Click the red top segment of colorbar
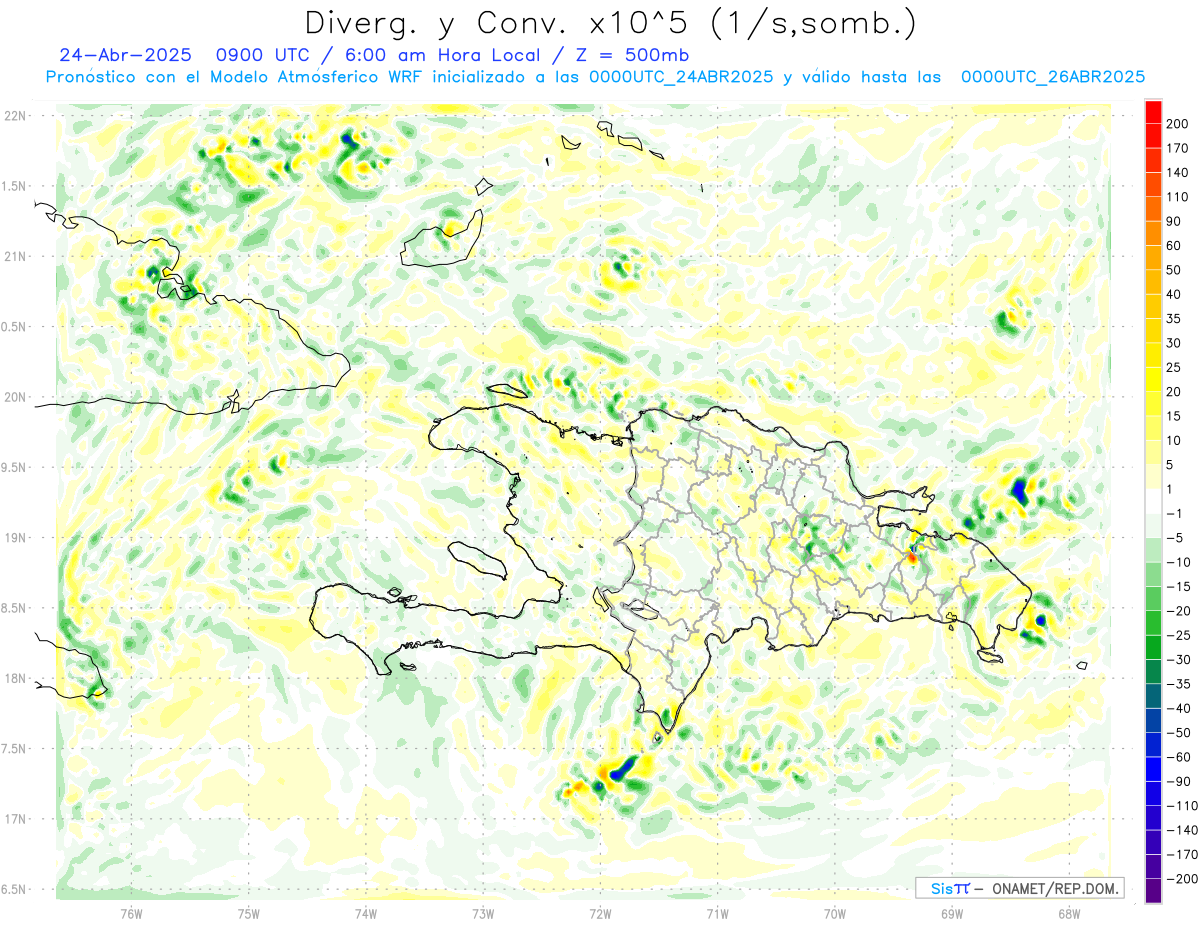This screenshot has height=927, width=1200. (x=1153, y=111)
